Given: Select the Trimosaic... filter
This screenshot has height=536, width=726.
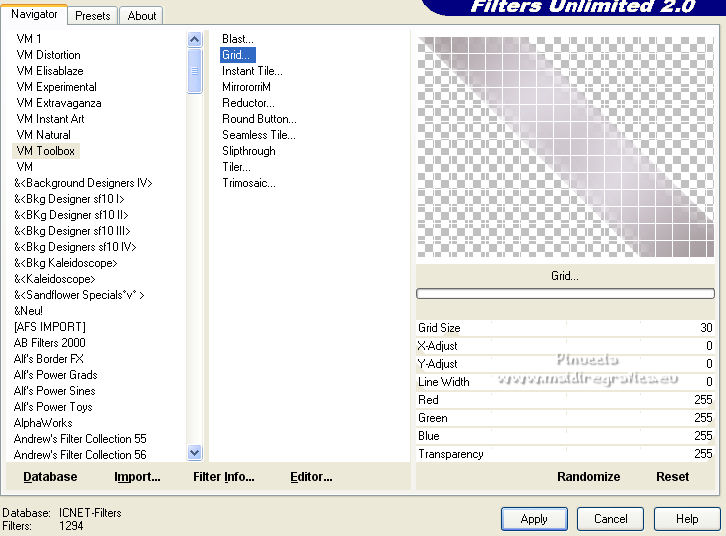Looking at the screenshot, I should pyautogui.click(x=249, y=183).
